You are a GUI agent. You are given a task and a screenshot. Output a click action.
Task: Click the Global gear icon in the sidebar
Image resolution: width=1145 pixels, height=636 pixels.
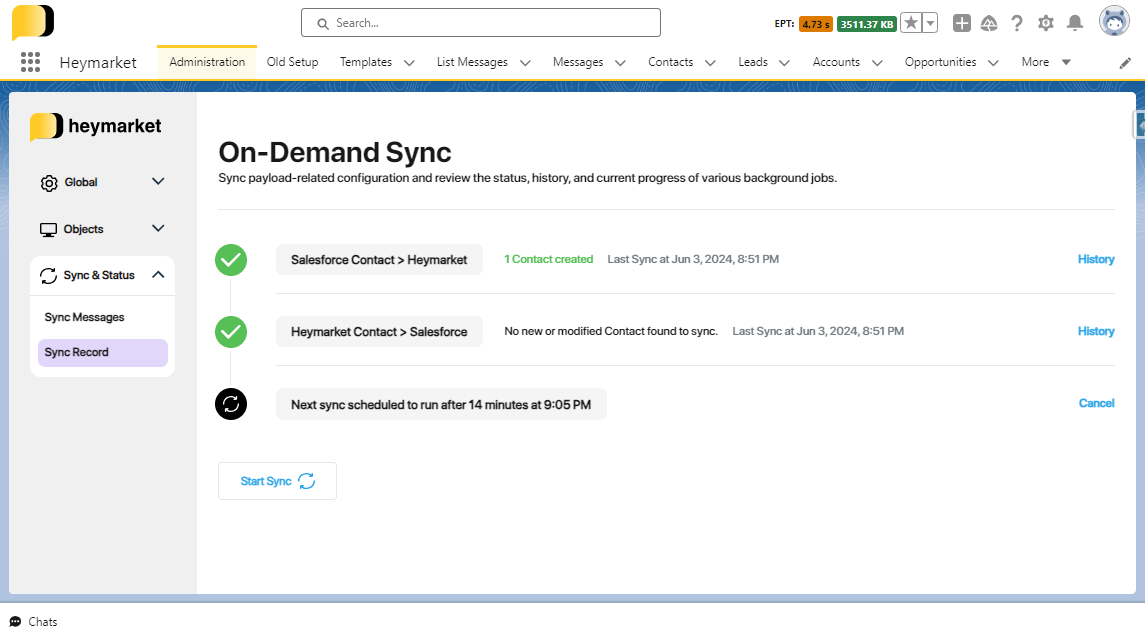(x=49, y=183)
